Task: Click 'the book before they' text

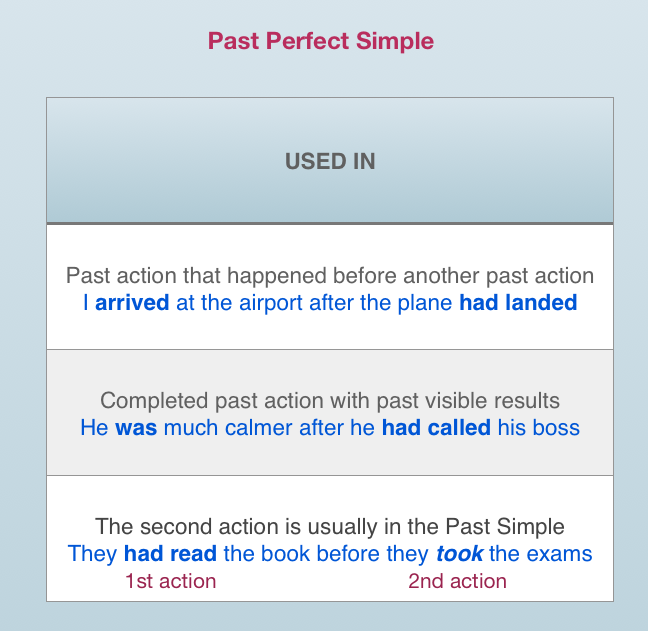Action: (x=326, y=554)
